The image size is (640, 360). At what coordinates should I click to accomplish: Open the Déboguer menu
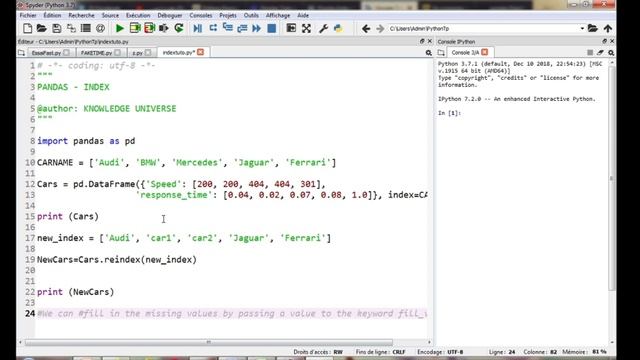click(170, 16)
